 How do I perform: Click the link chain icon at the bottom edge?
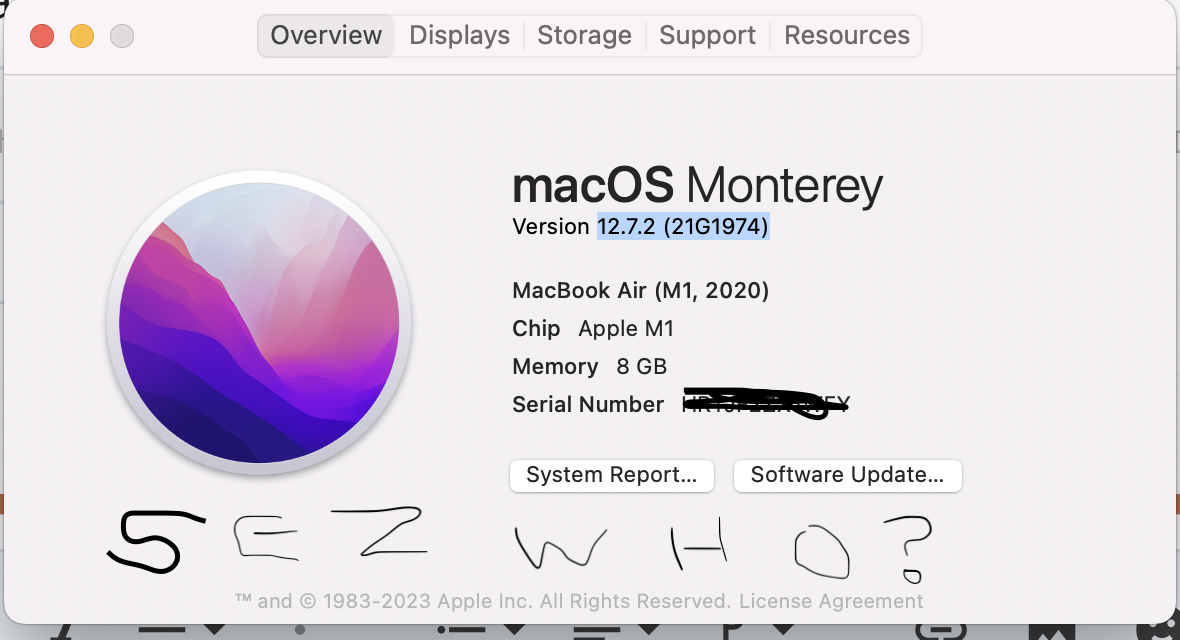pos(941,631)
